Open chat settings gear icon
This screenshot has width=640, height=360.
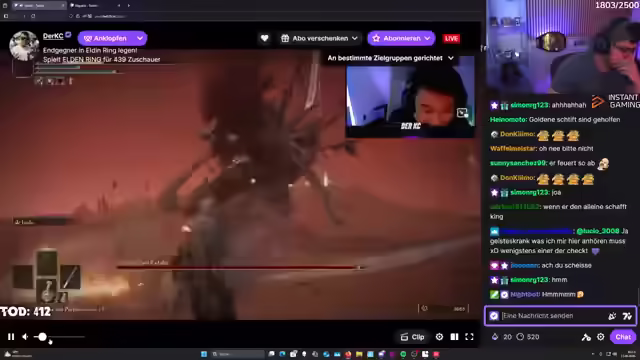pos(601,337)
